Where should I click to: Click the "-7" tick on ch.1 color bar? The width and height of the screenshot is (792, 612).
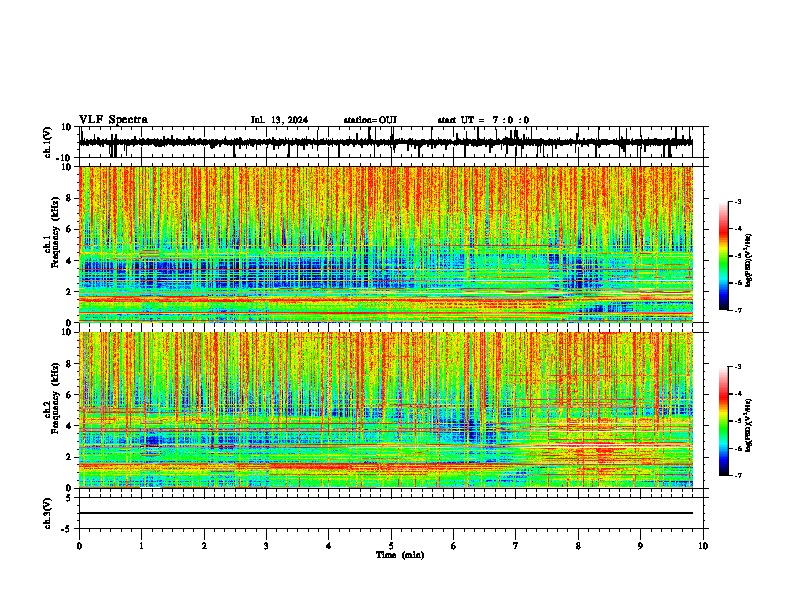pyautogui.click(x=737, y=310)
